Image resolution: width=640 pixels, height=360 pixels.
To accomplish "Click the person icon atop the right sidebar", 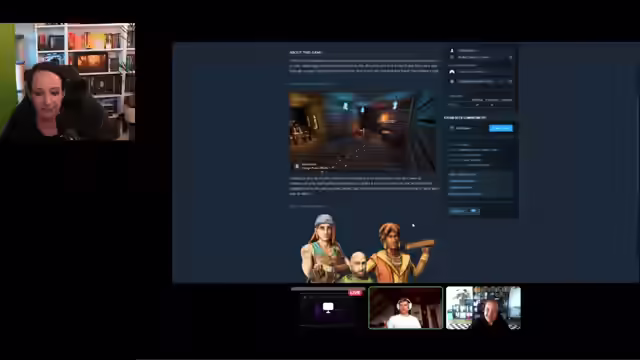I will (x=452, y=51).
